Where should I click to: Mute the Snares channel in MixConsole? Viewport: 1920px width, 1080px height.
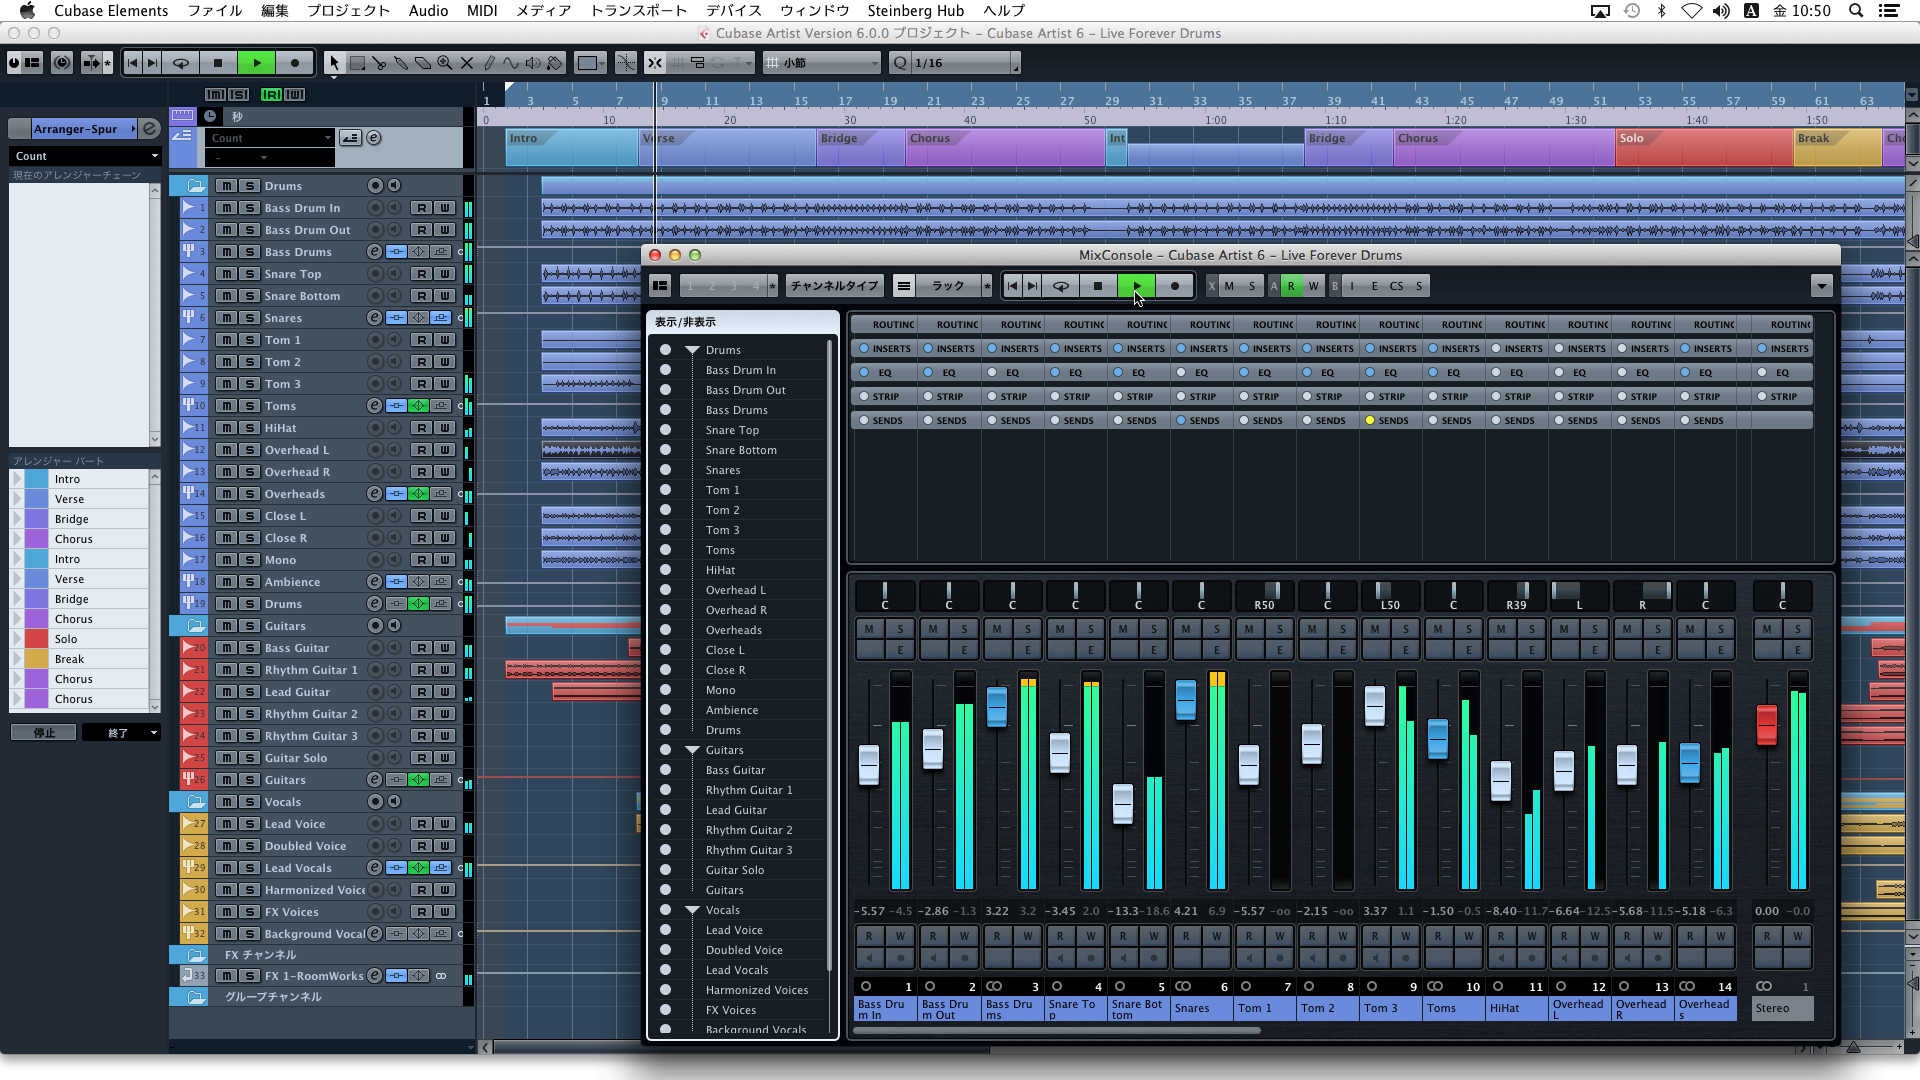[1186, 629]
